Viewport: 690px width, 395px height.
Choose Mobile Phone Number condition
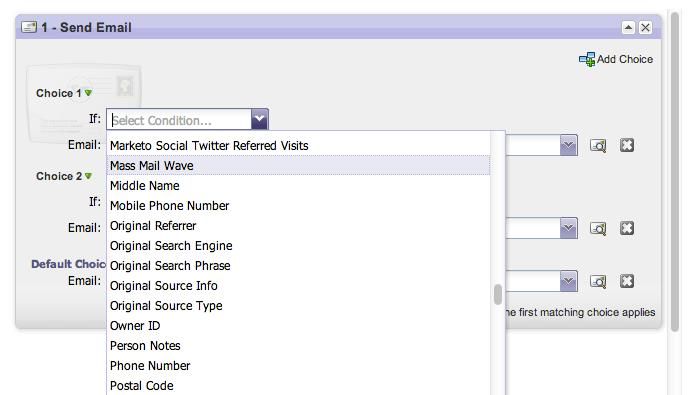pyautogui.click(x=298, y=205)
